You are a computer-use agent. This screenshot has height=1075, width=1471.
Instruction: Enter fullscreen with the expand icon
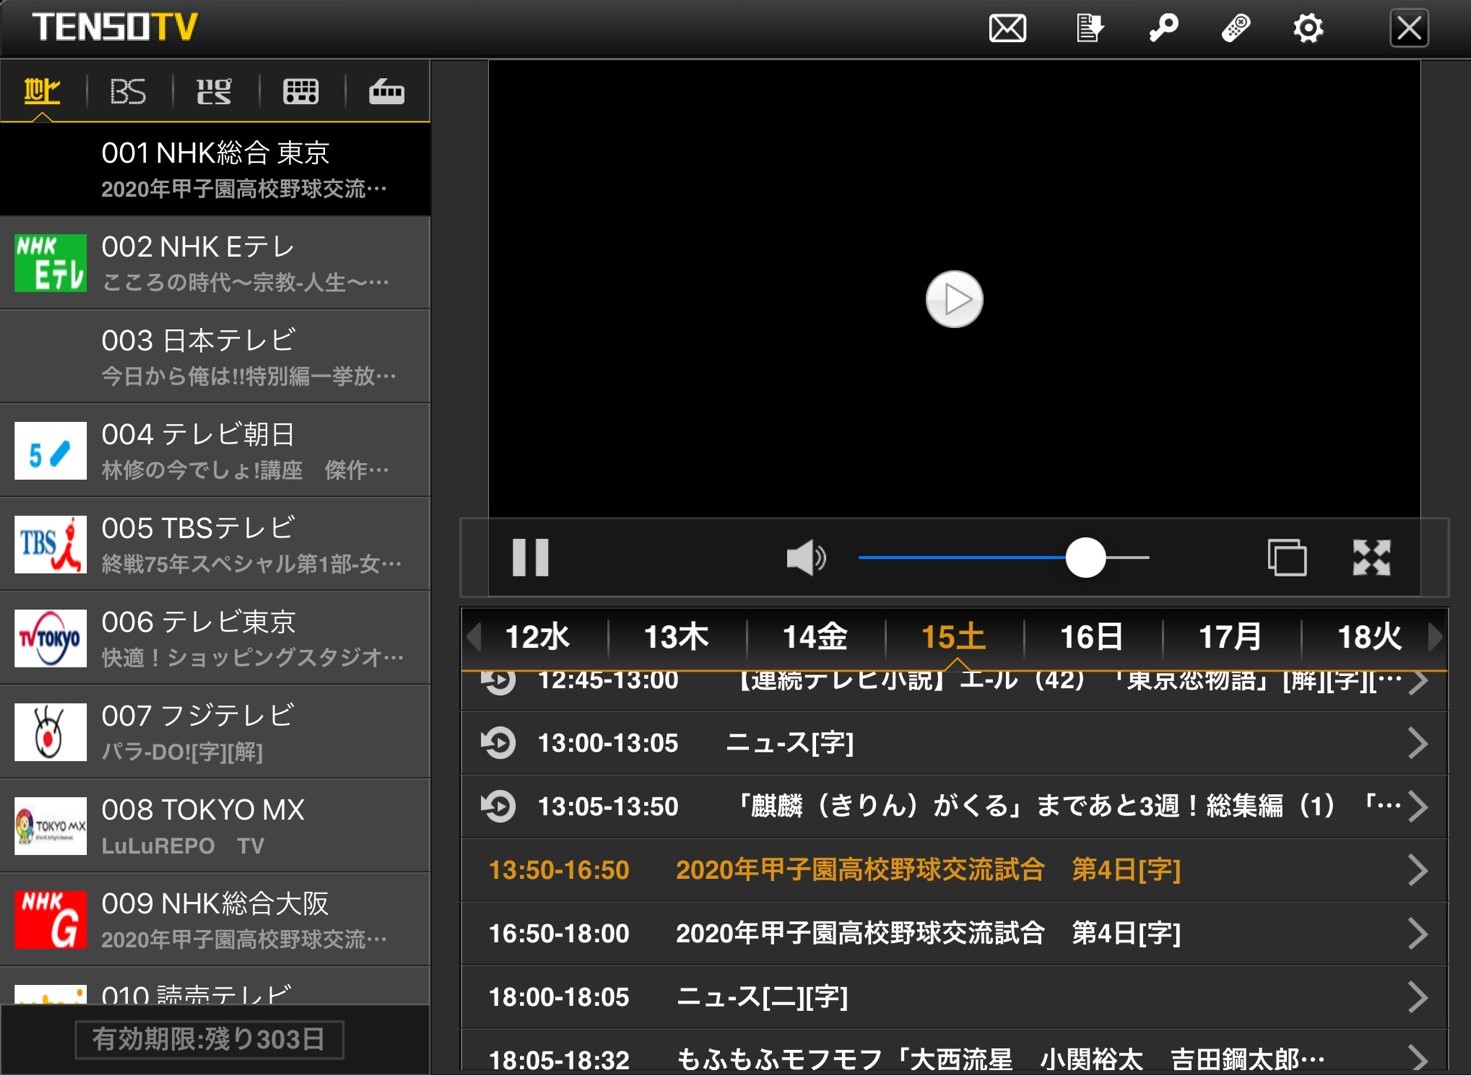click(1371, 558)
